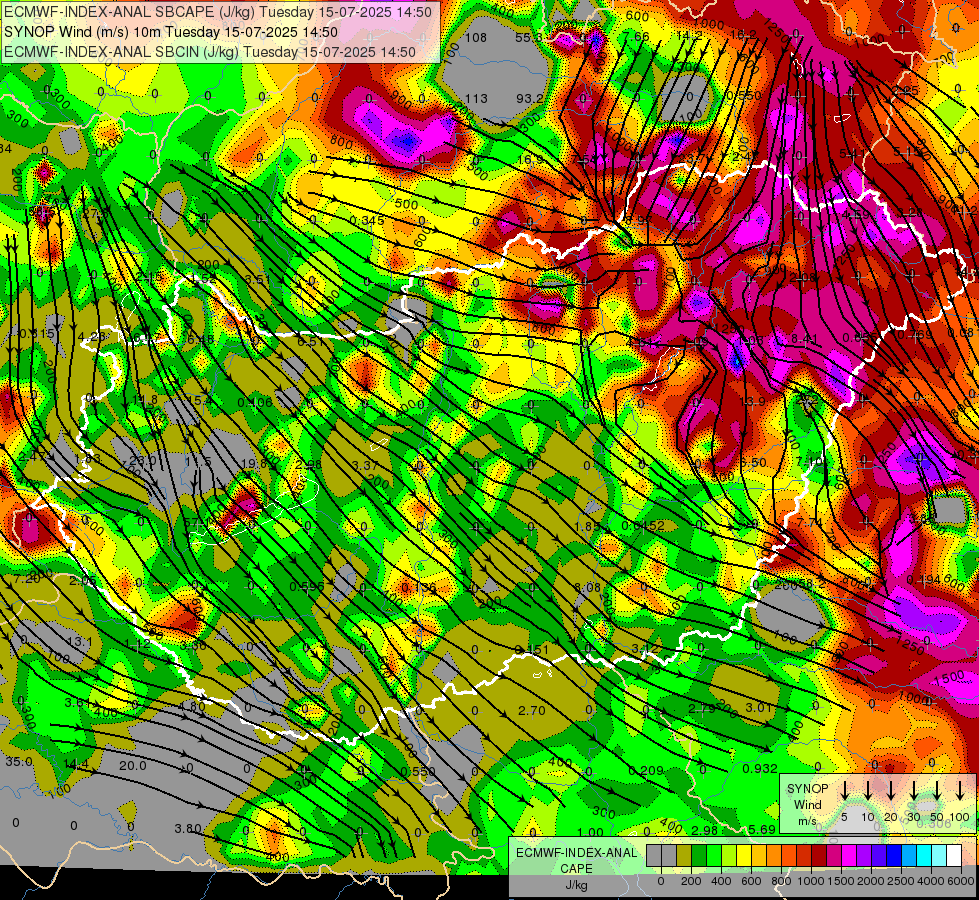This screenshot has height=900, width=979.
Task: Click the station value 55.3
Action: point(529,37)
